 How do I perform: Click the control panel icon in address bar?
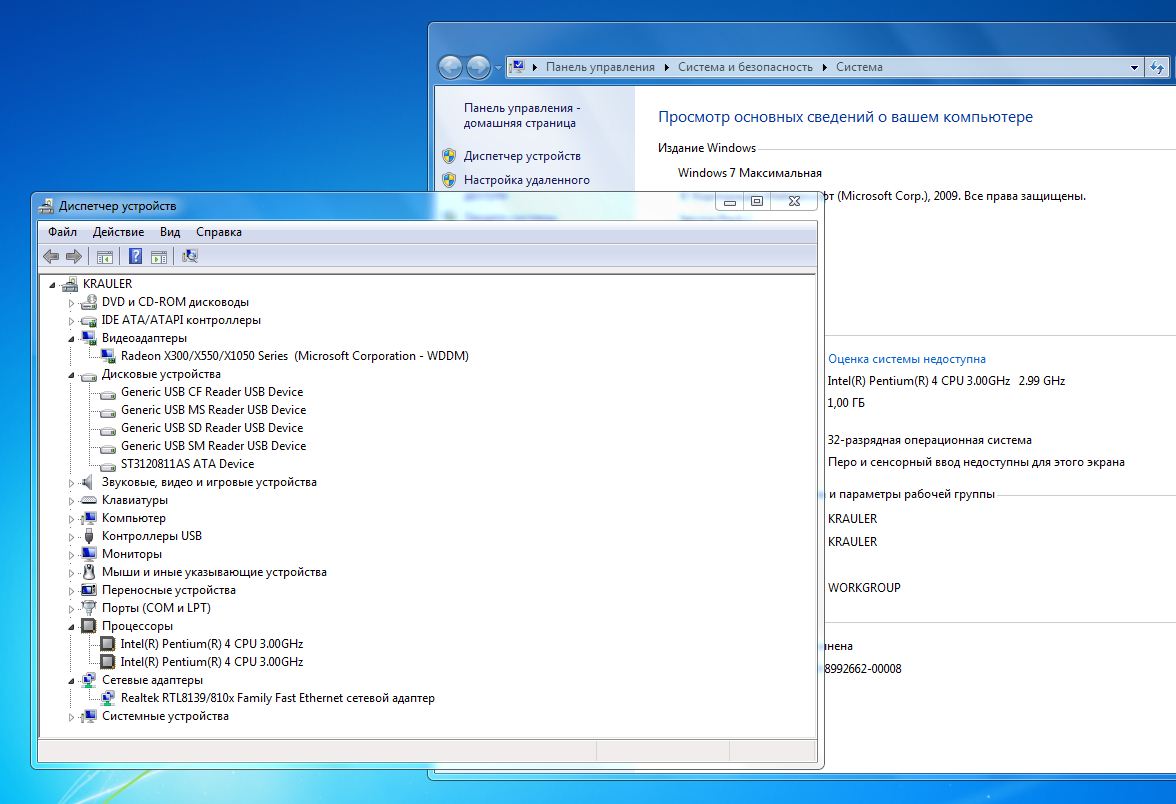(517, 67)
